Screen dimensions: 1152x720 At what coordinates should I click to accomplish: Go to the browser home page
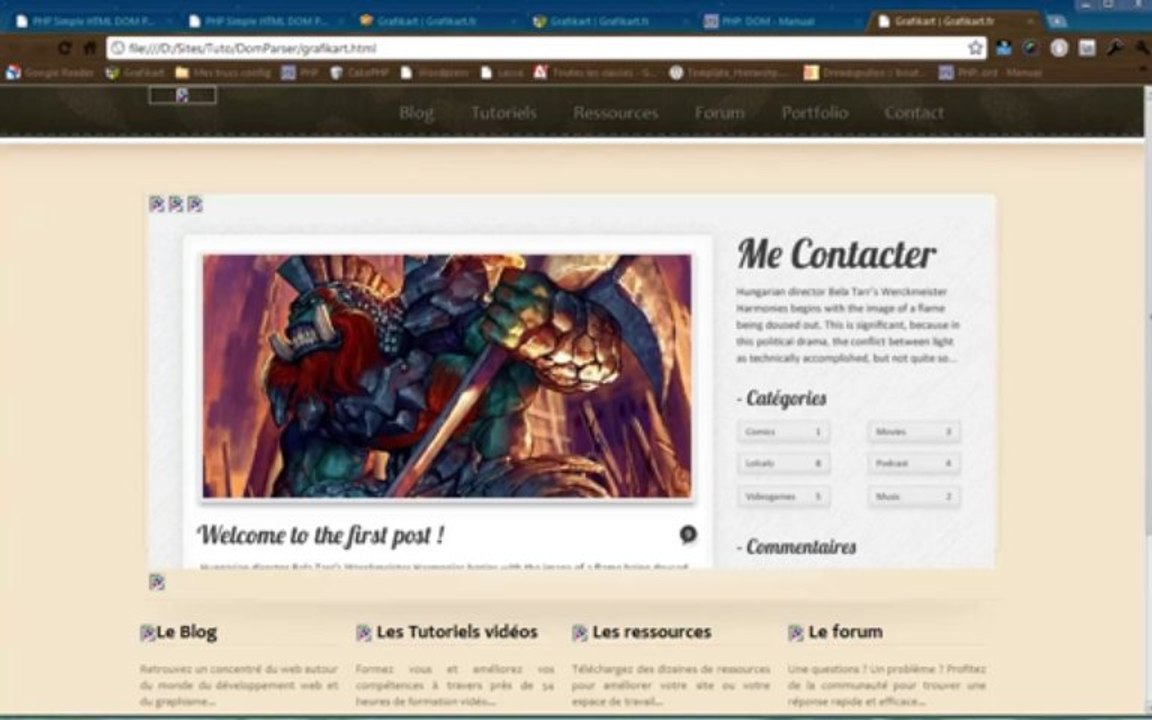90,48
